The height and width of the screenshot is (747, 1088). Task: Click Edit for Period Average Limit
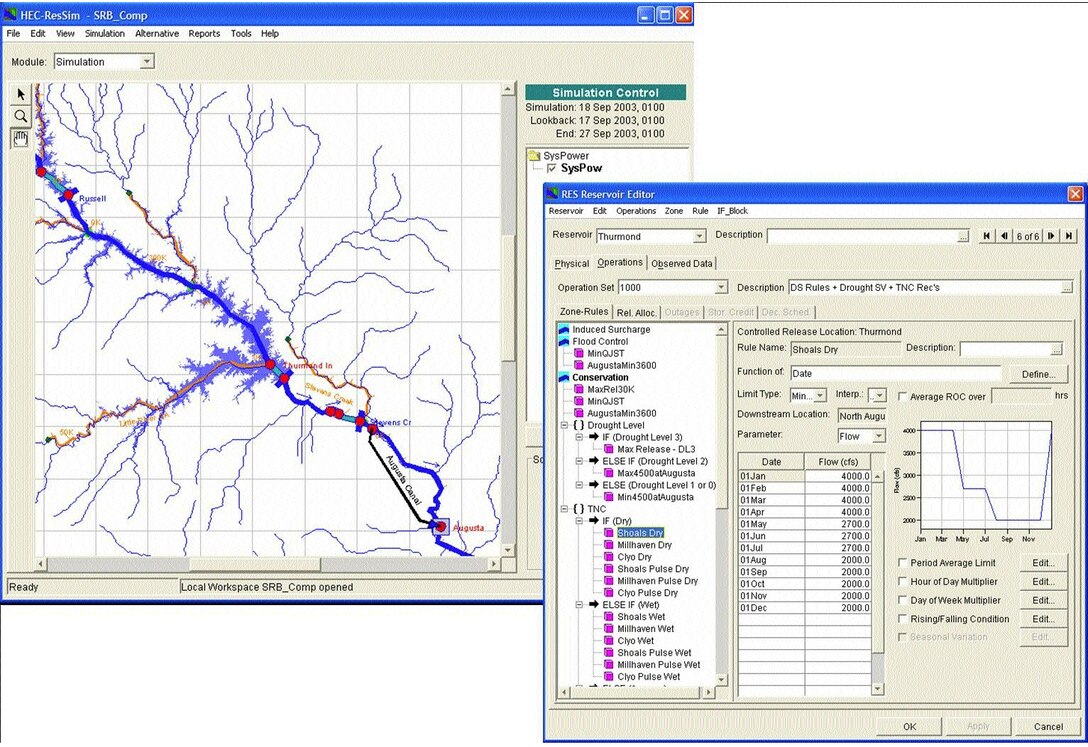pos(1043,563)
